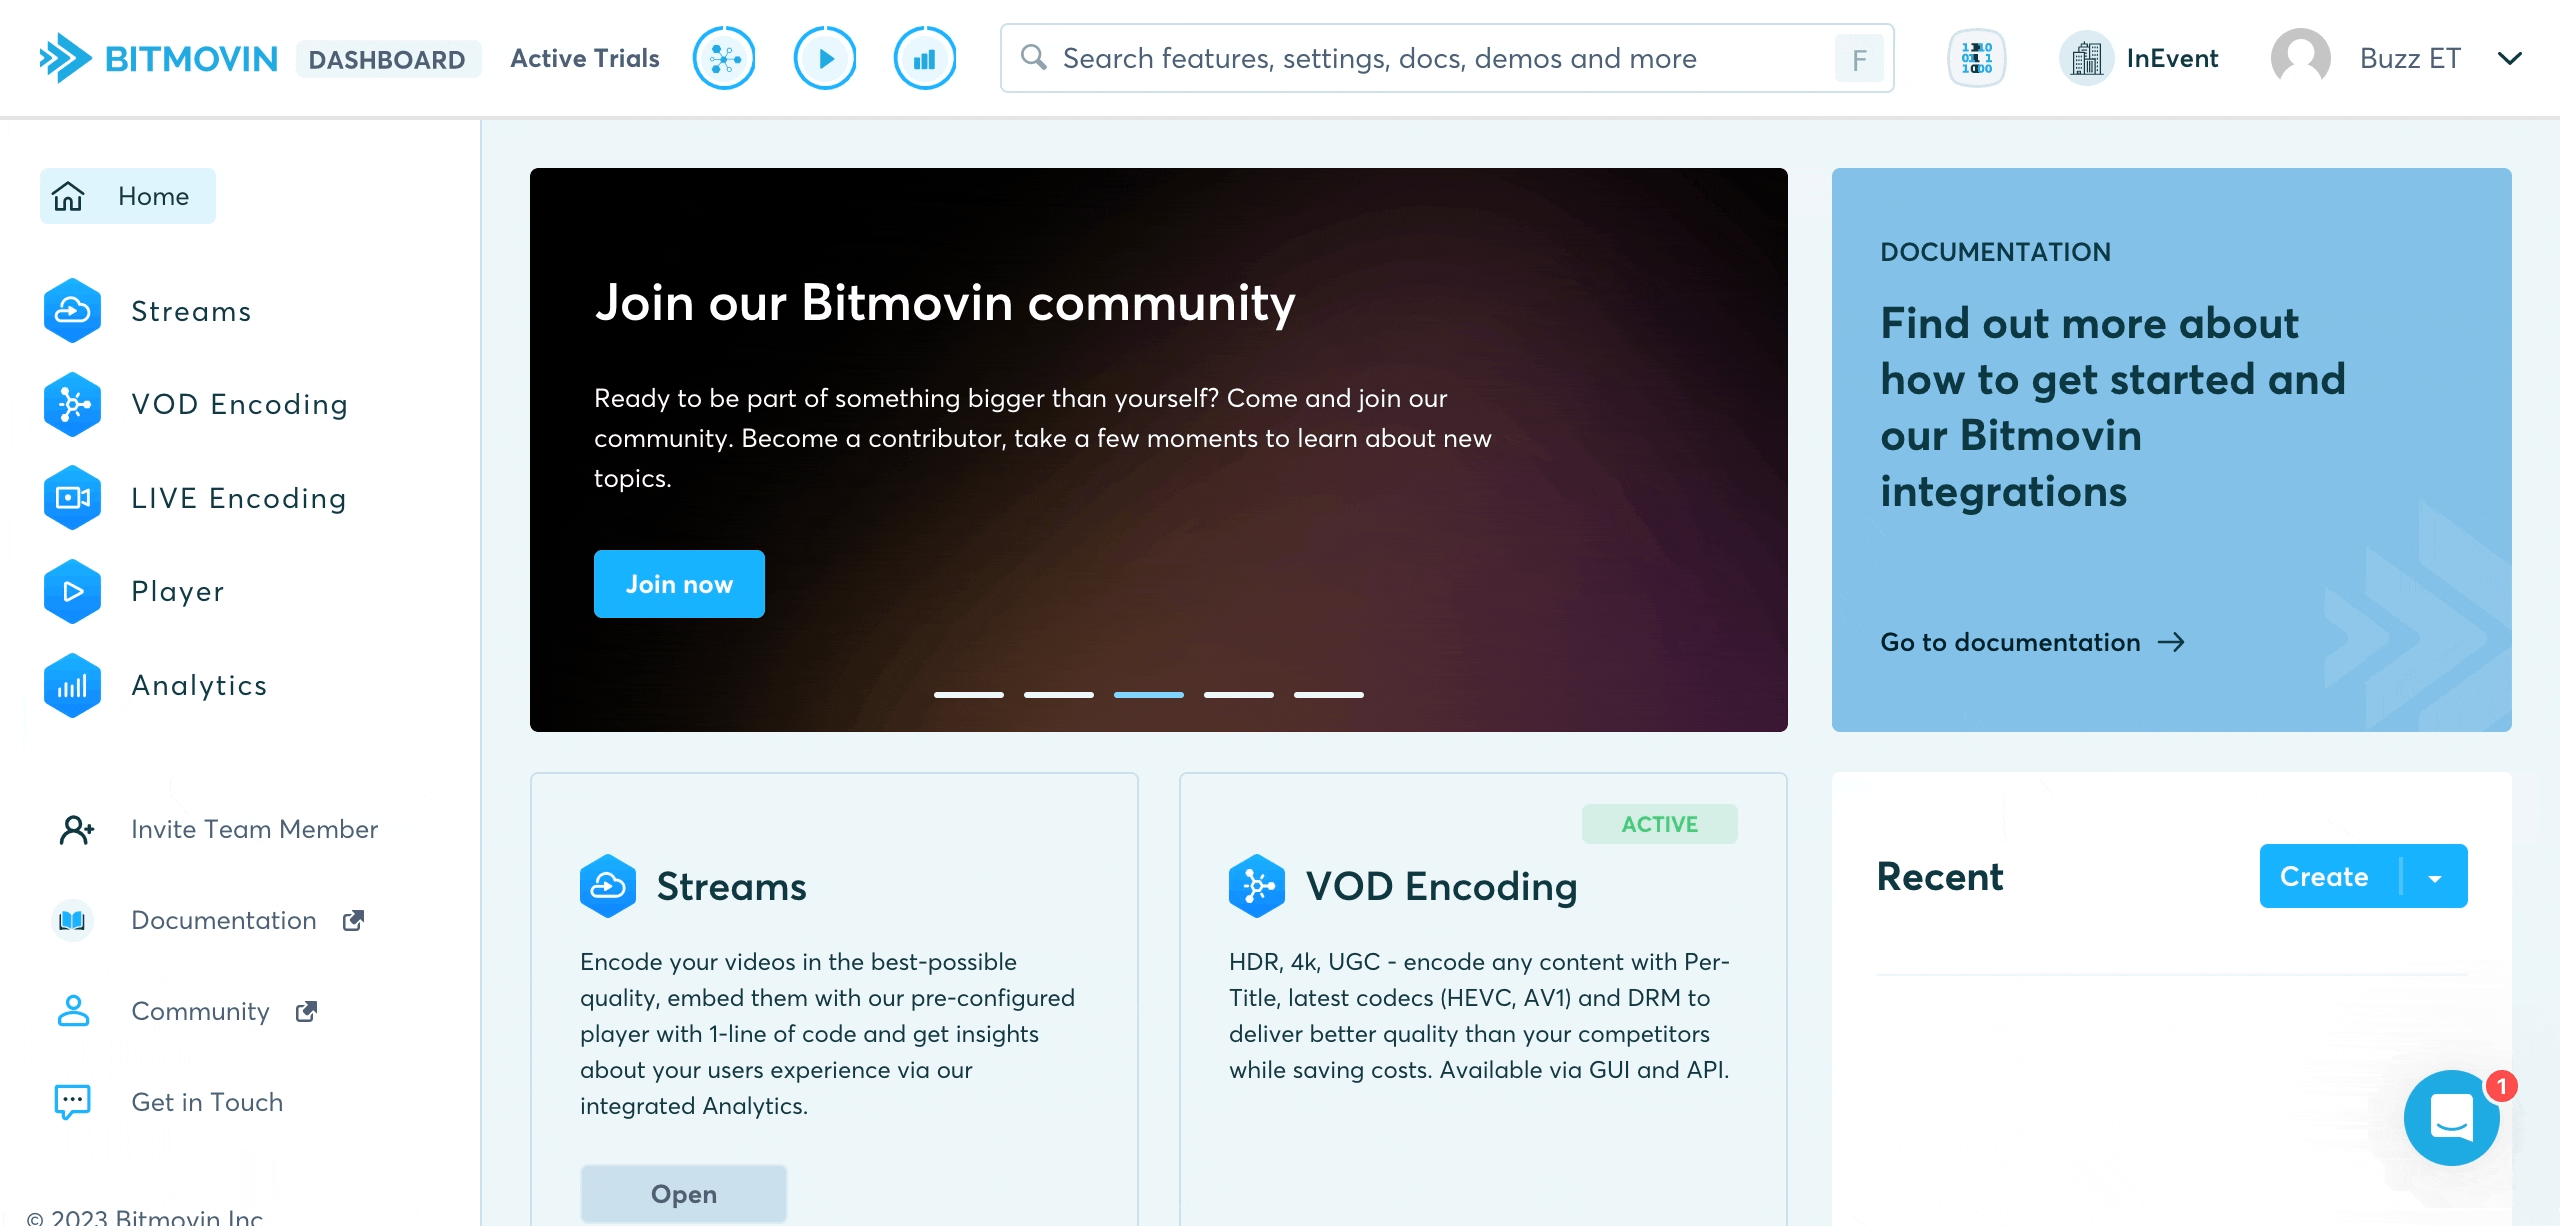Click the Analytics sidebar icon
The height and width of the screenshot is (1226, 2560).
[73, 686]
